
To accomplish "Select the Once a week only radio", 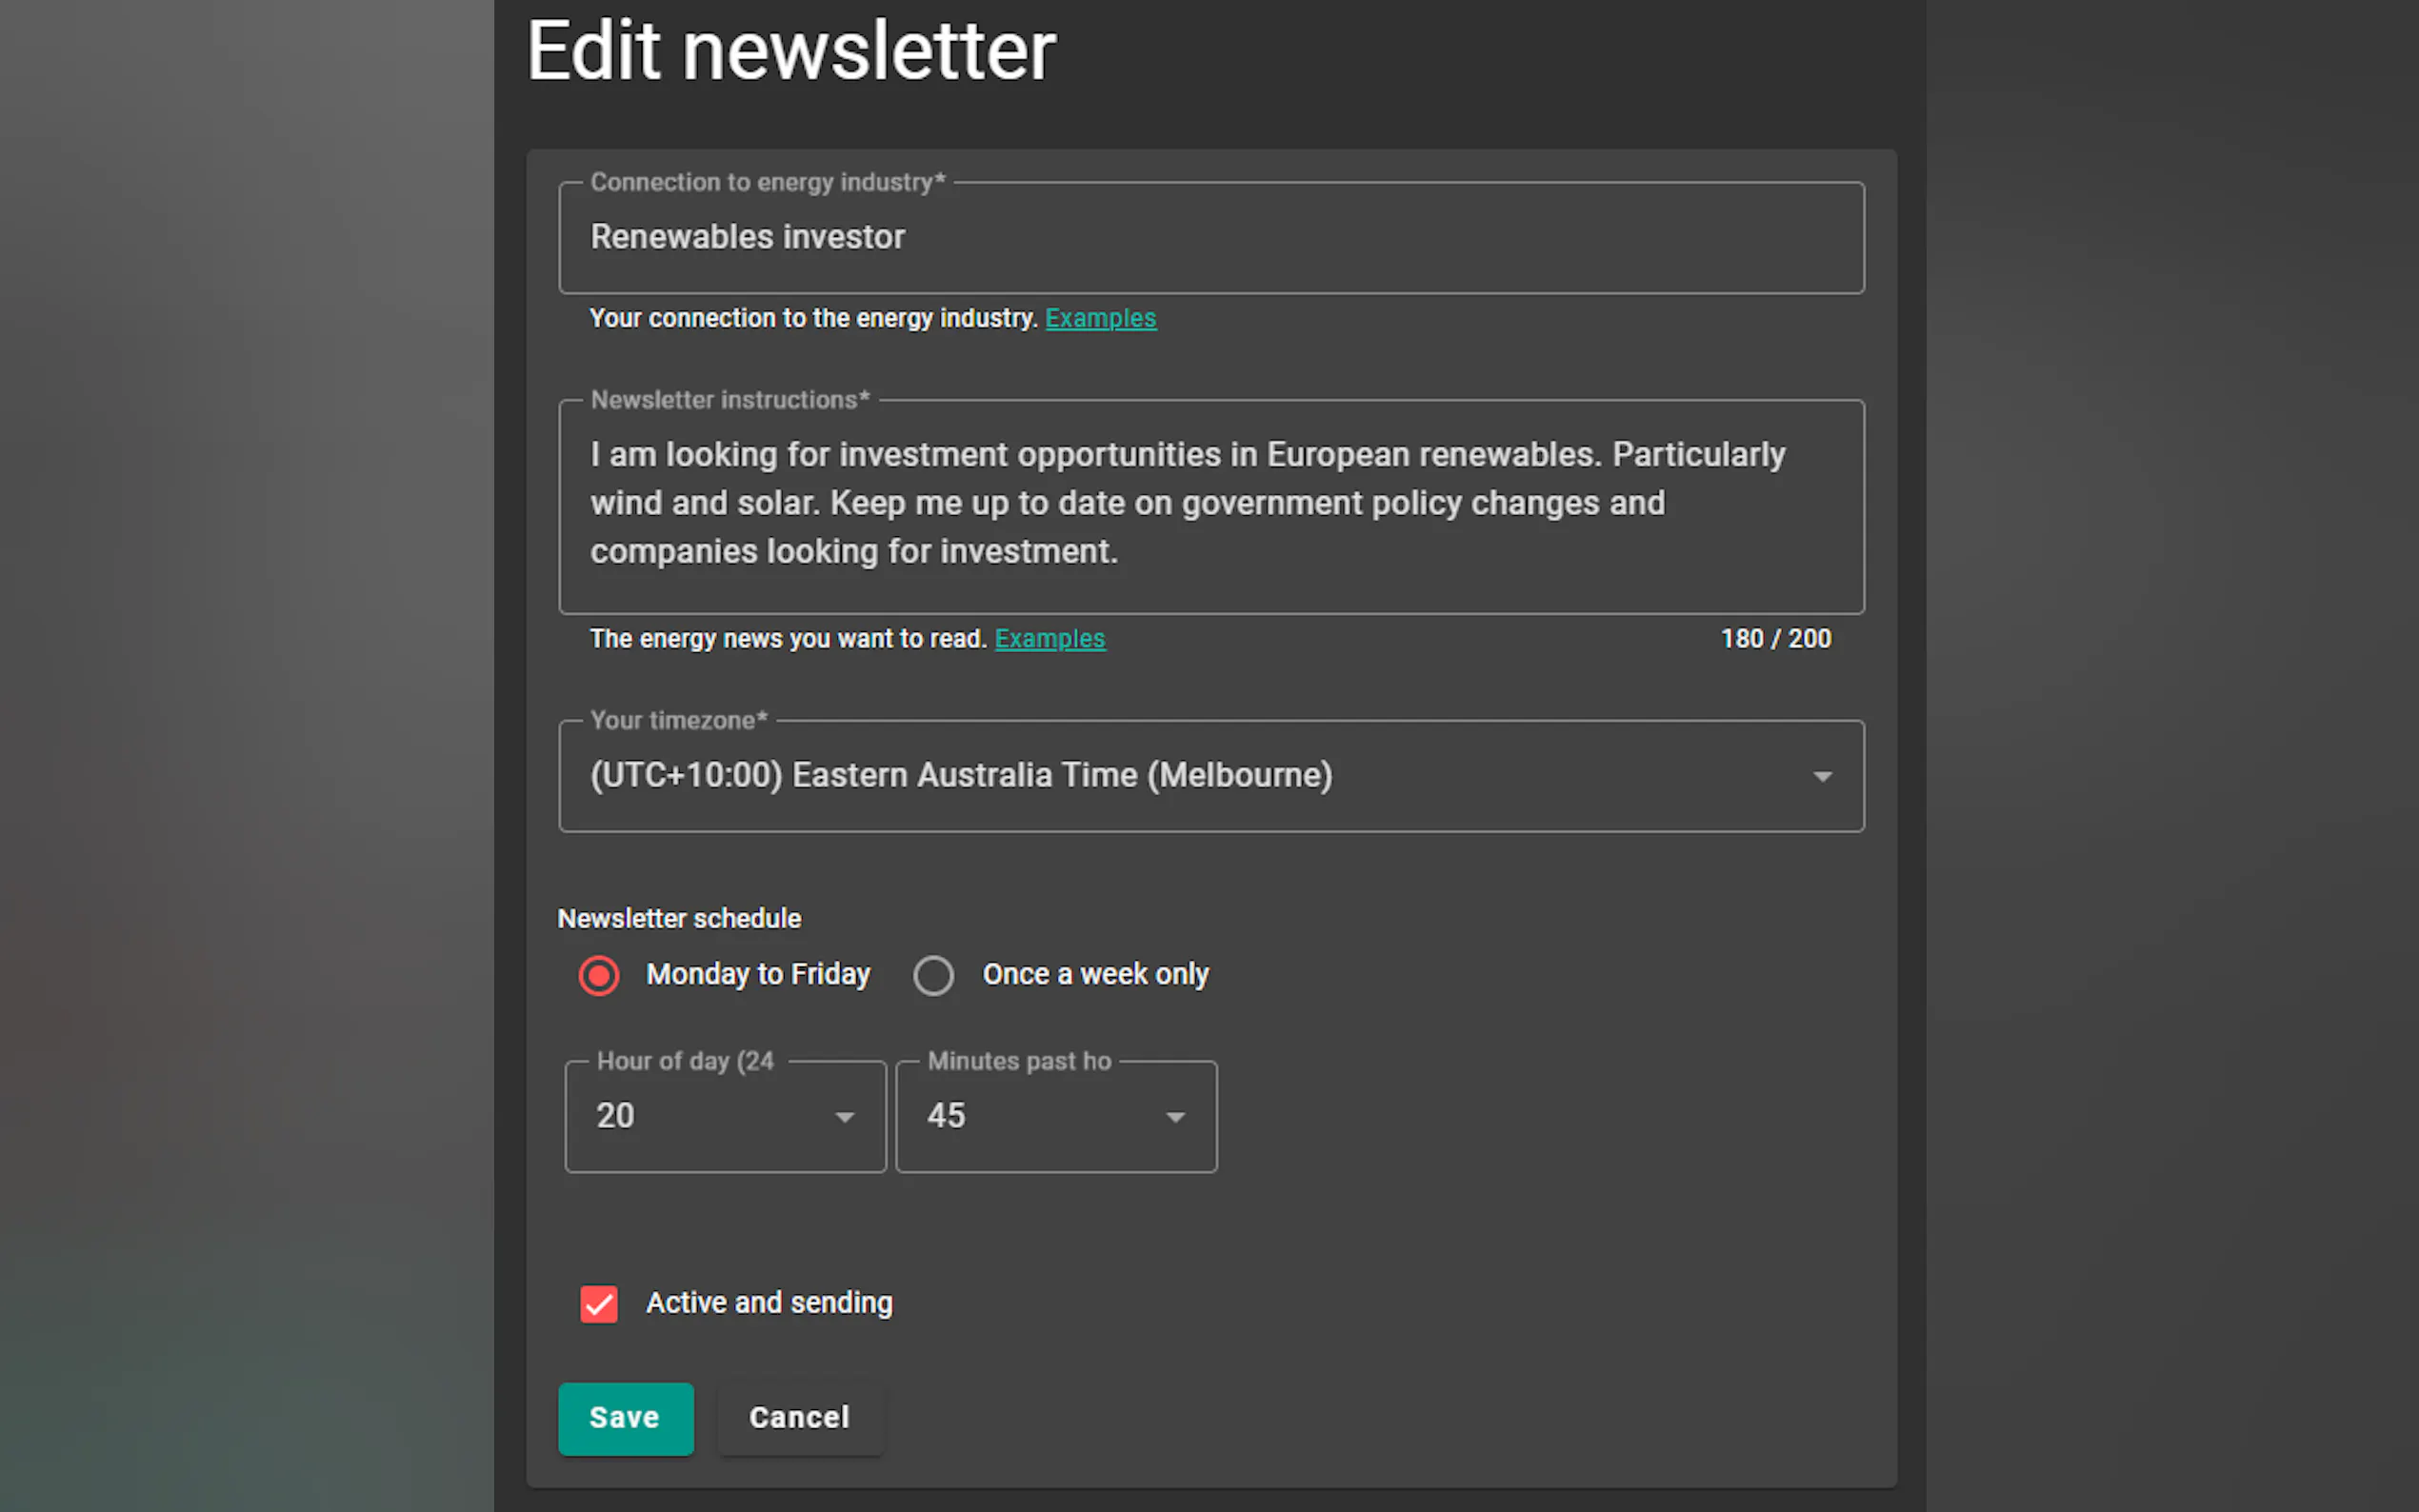I will (933, 975).
